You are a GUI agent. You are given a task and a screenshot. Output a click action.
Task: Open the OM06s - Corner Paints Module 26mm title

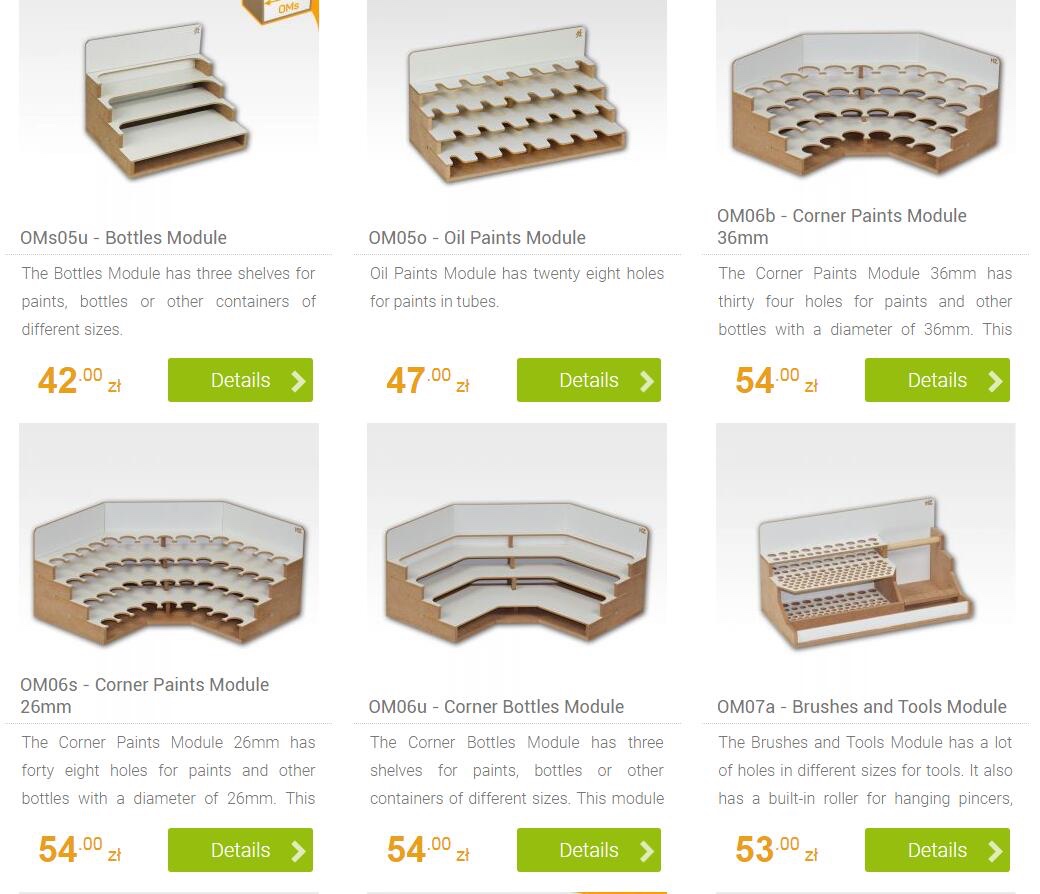point(145,696)
